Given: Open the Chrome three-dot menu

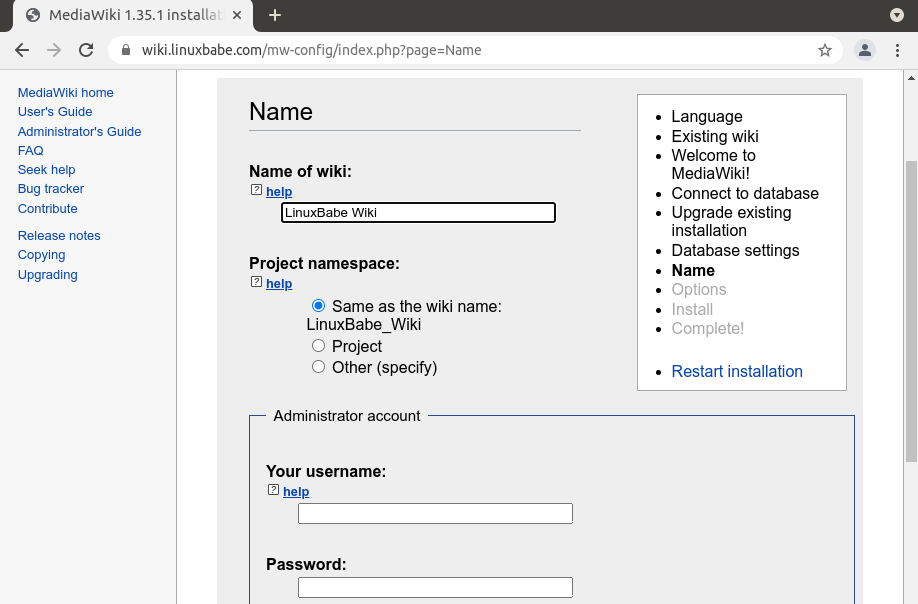Looking at the screenshot, I should (x=898, y=50).
